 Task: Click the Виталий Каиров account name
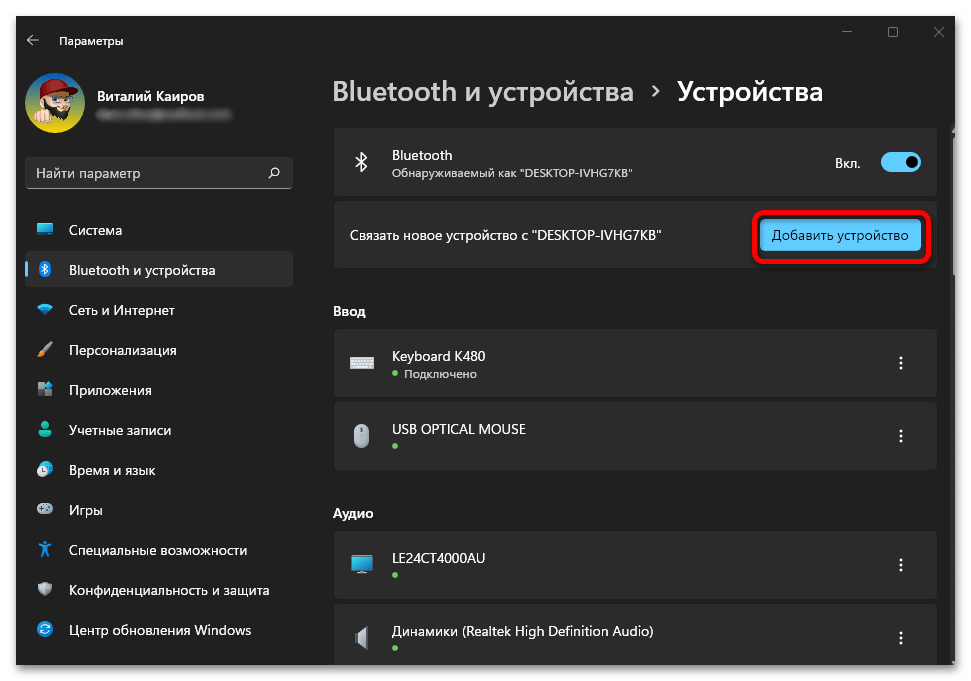(x=150, y=96)
